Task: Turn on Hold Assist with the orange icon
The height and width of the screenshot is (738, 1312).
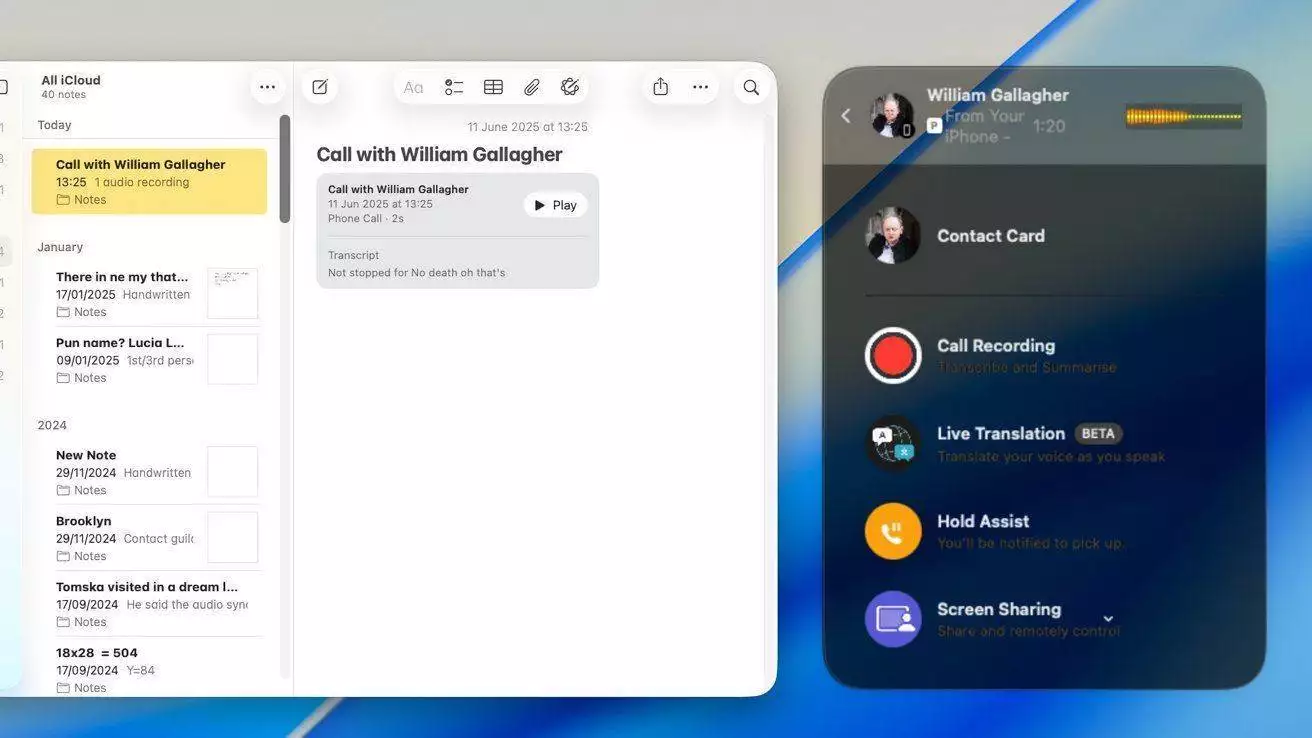Action: [x=893, y=531]
